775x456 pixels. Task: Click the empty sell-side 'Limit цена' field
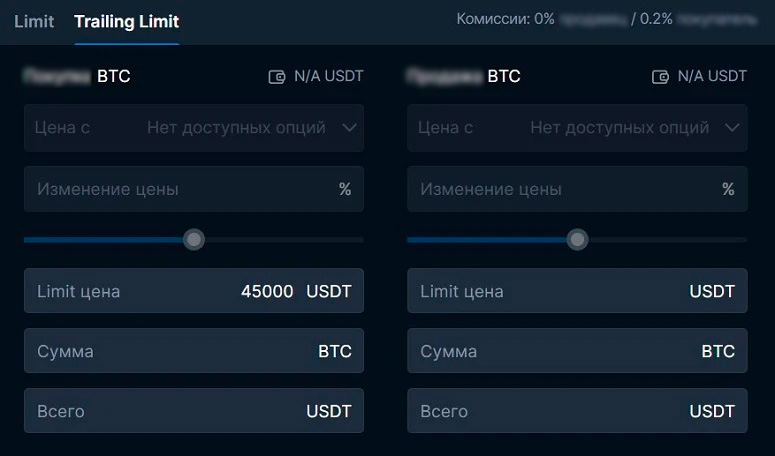coord(576,291)
